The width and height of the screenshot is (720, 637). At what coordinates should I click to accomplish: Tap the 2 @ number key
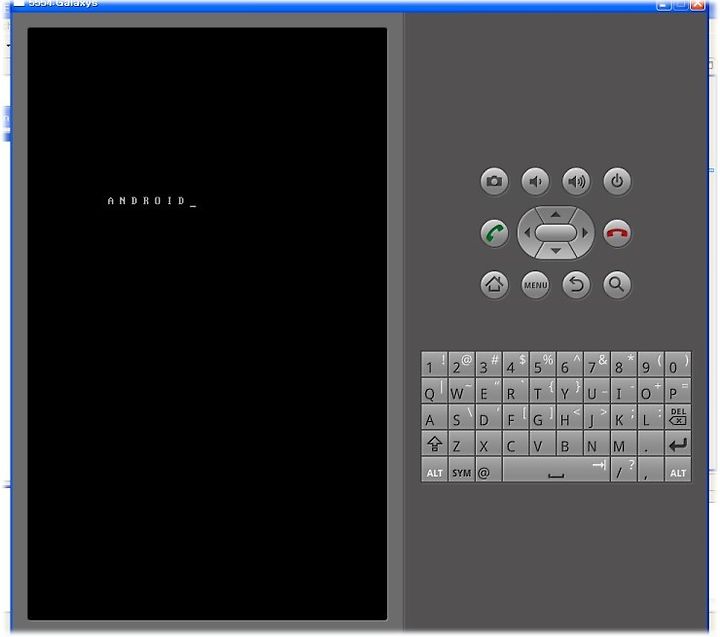coord(461,364)
